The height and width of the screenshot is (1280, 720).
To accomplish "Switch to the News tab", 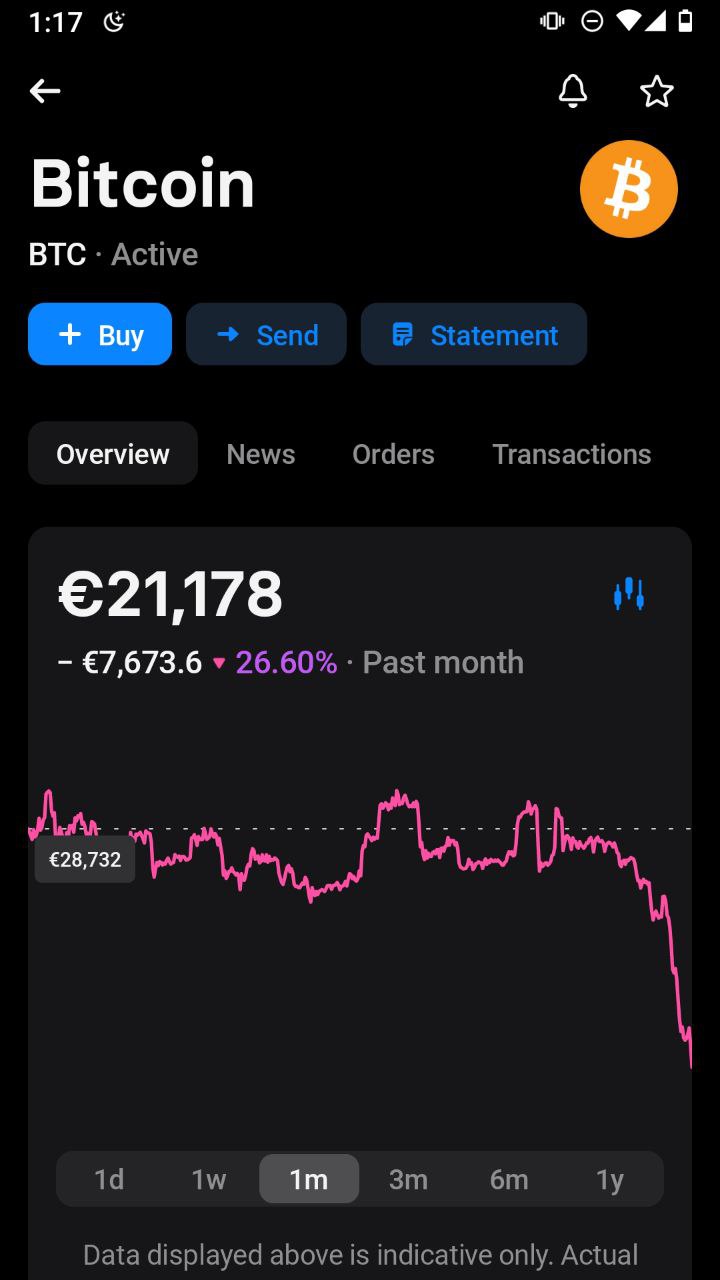I will 261,454.
